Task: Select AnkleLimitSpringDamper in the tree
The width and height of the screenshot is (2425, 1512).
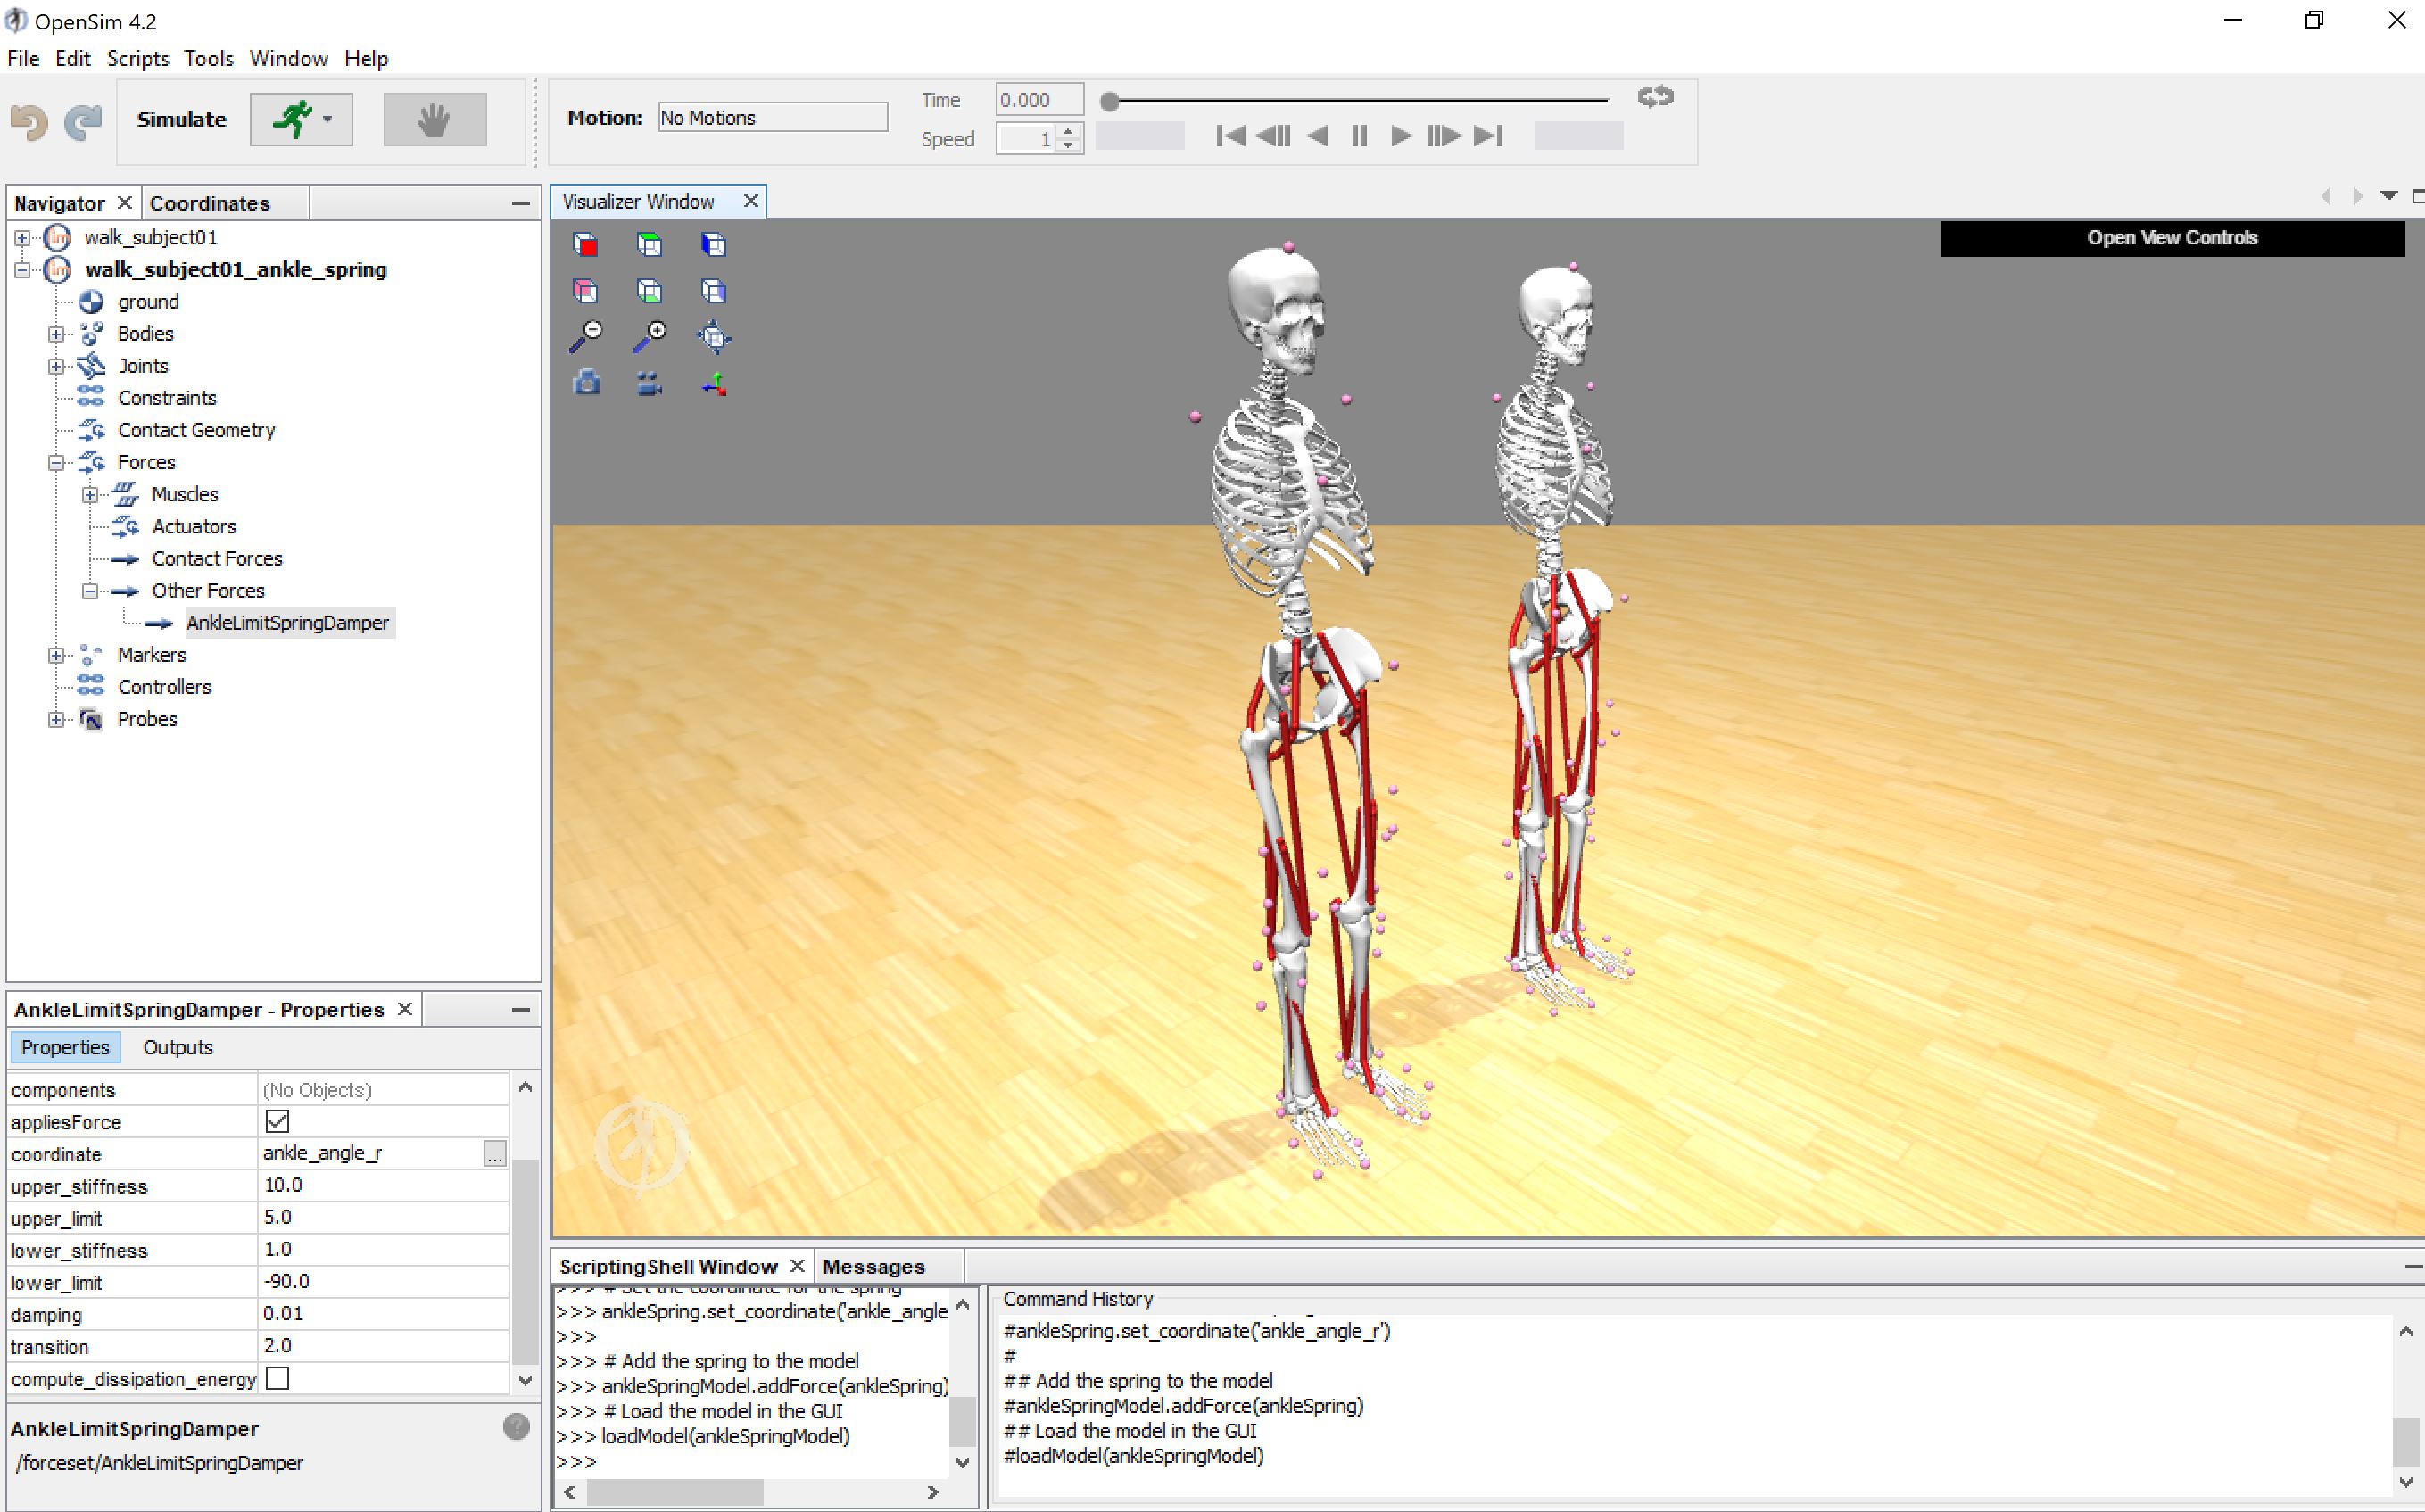Action: (287, 623)
